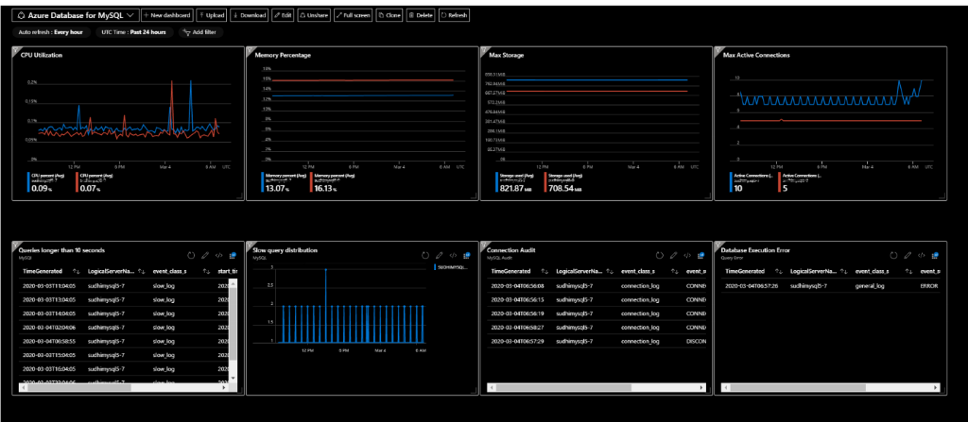
Task: Click Connection Audit row 2020-03-04T06:57:29
Action: 597,341
